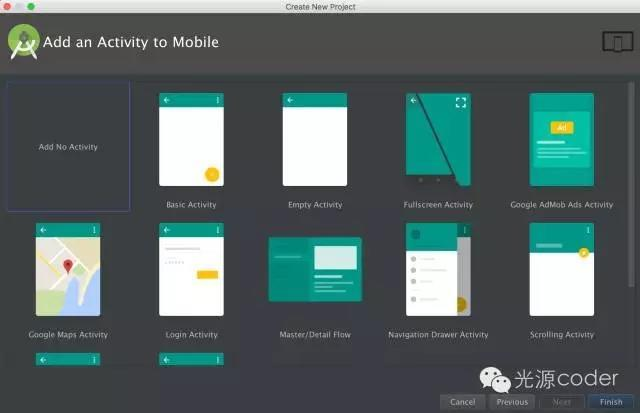Click the Master/Detail Flow label

pos(315,335)
